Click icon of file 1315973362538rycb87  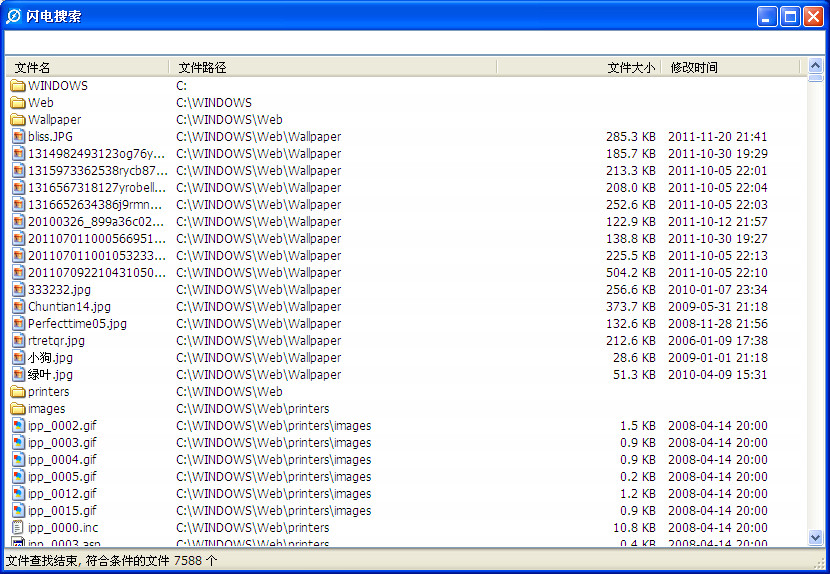19,171
